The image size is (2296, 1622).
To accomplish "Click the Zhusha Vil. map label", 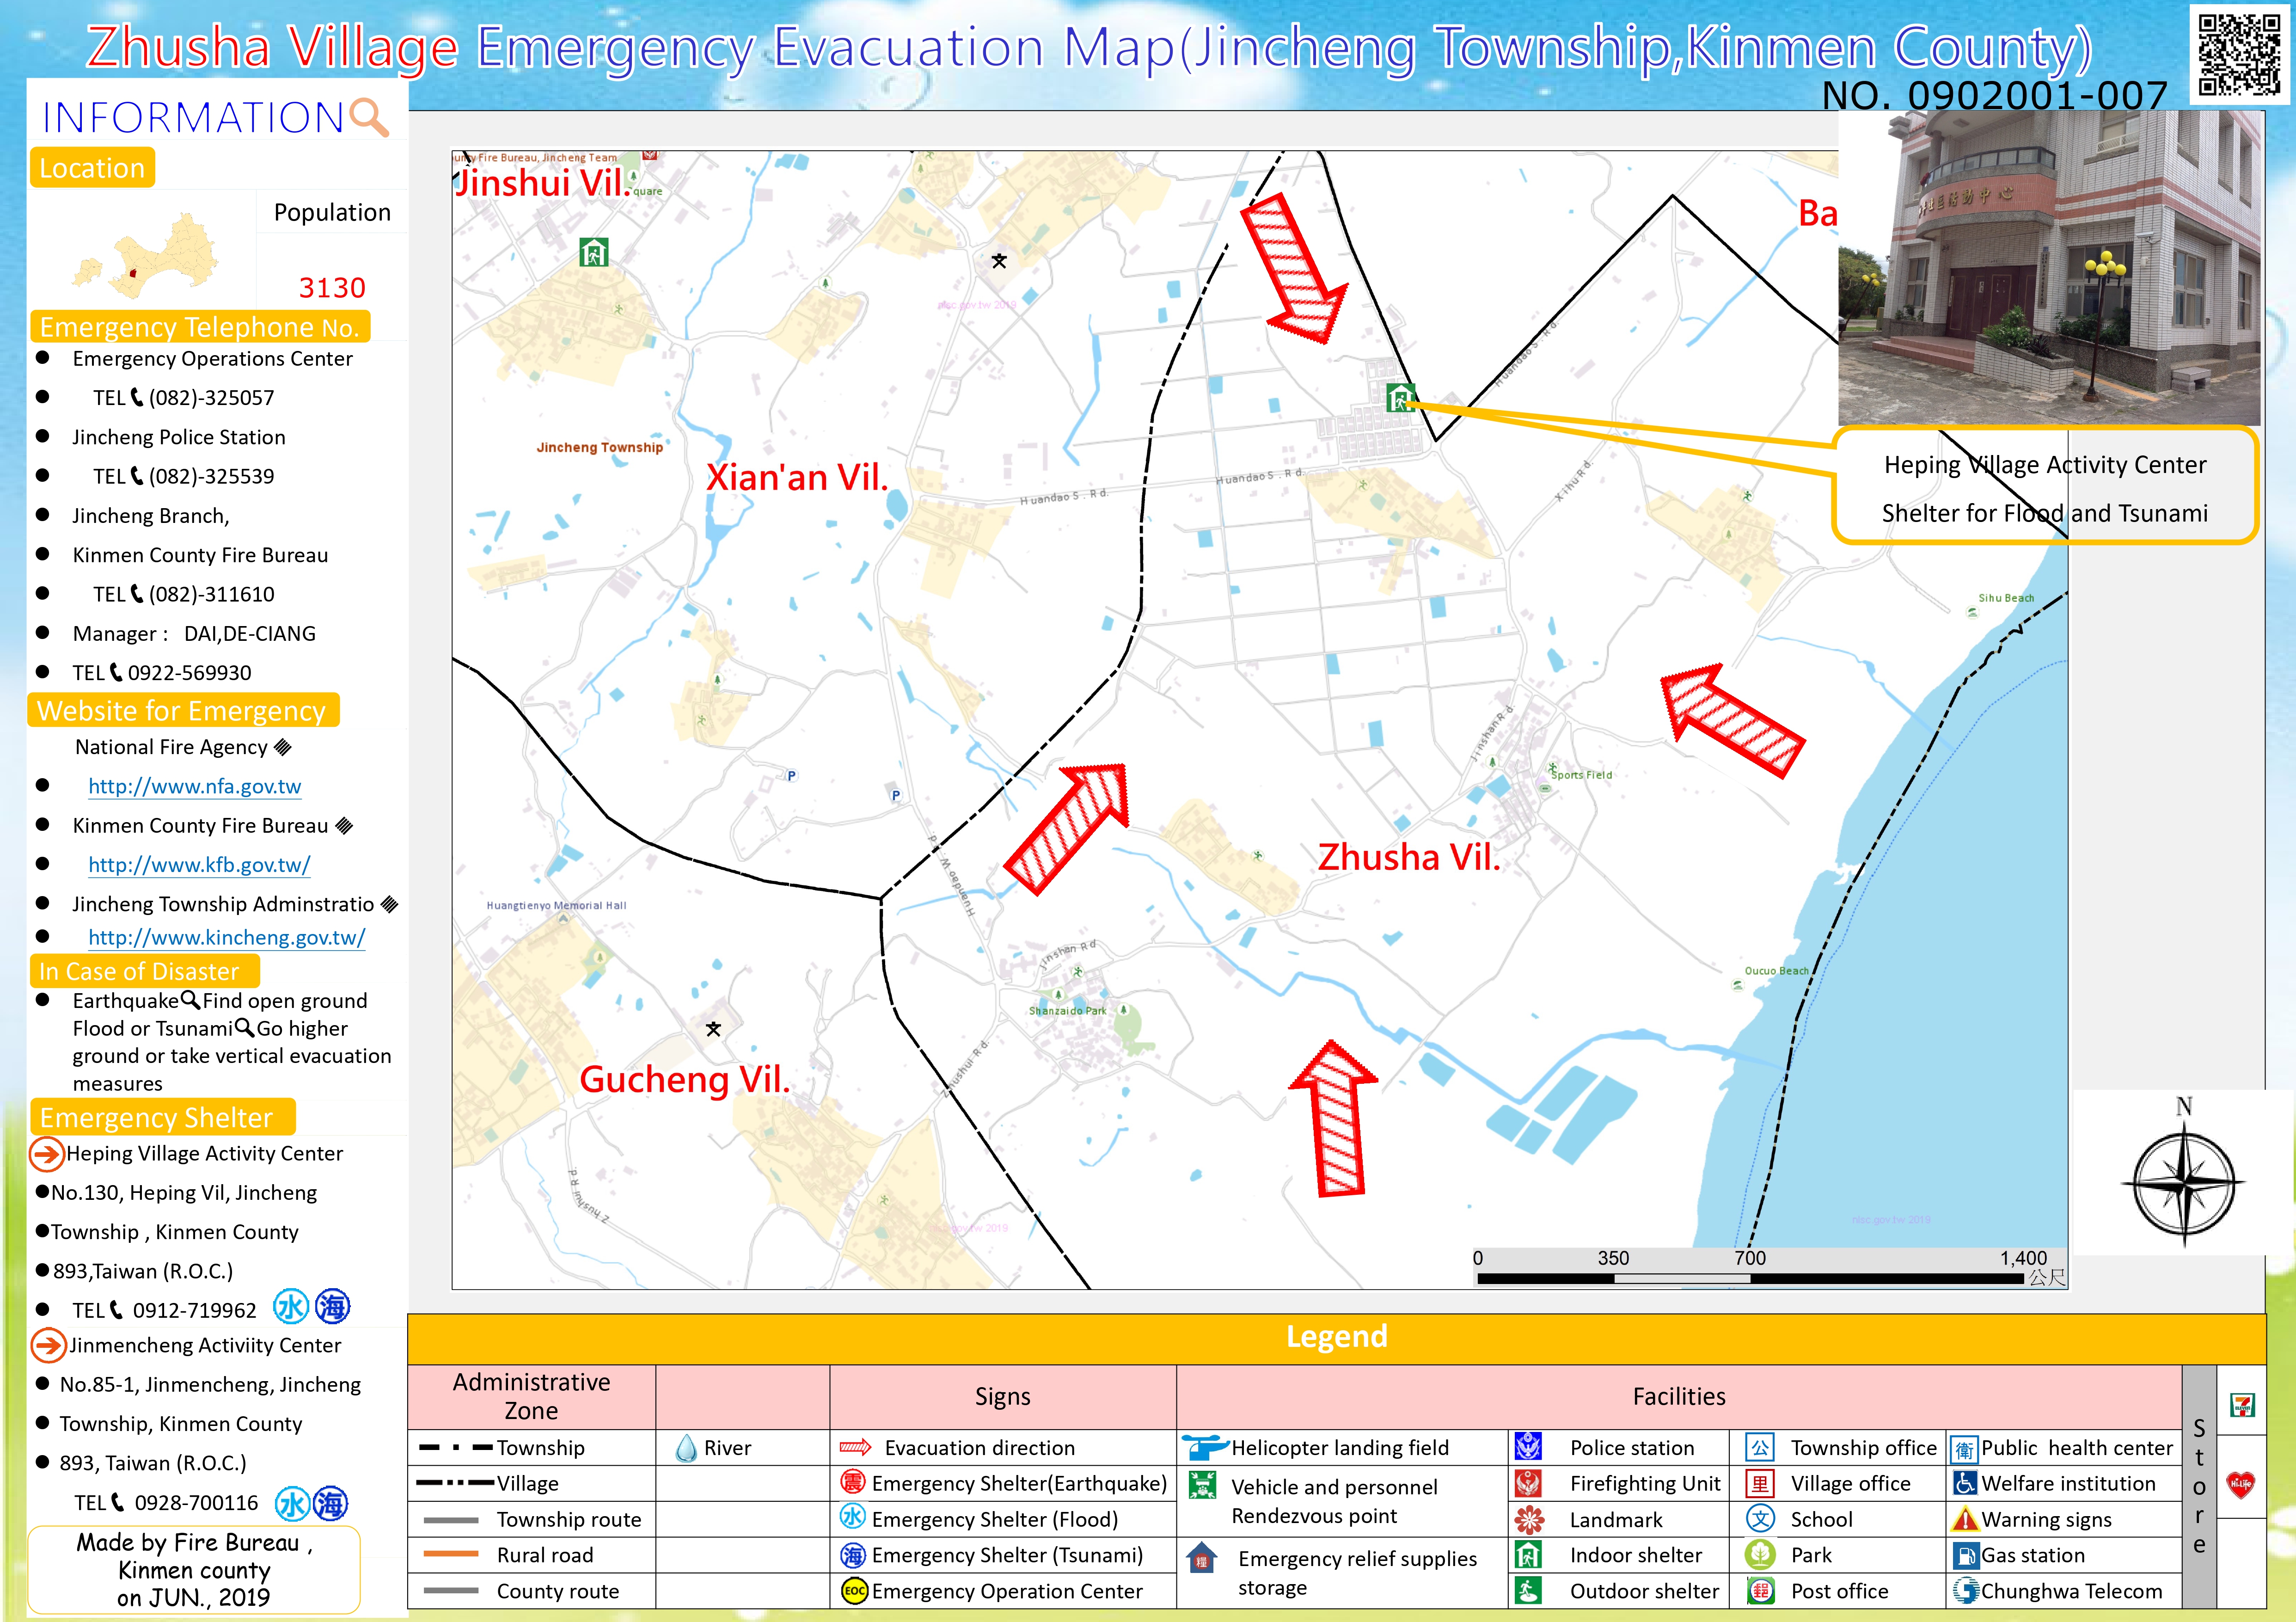I will 1408,857.
